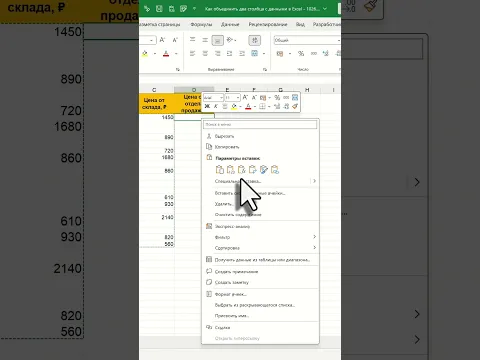Viewport: 480px width, 360px height.
Task: Click the Paste Link clipboard icon
Action: pyautogui.click(x=275, y=170)
